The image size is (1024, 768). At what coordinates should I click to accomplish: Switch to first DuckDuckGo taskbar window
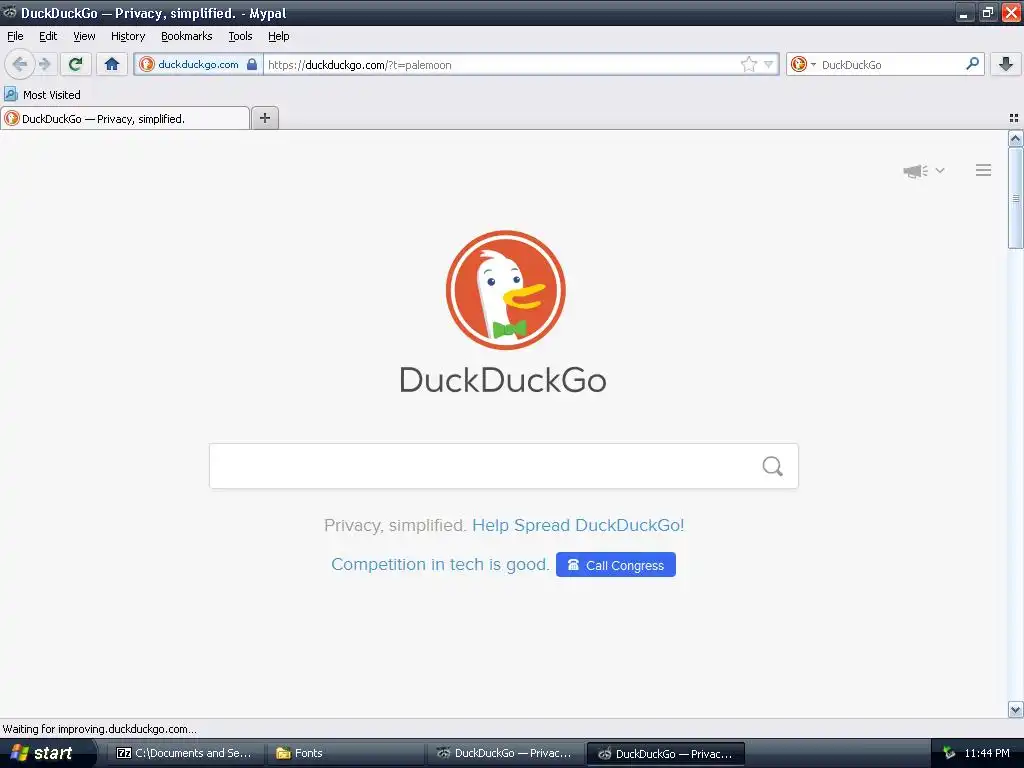[505, 753]
